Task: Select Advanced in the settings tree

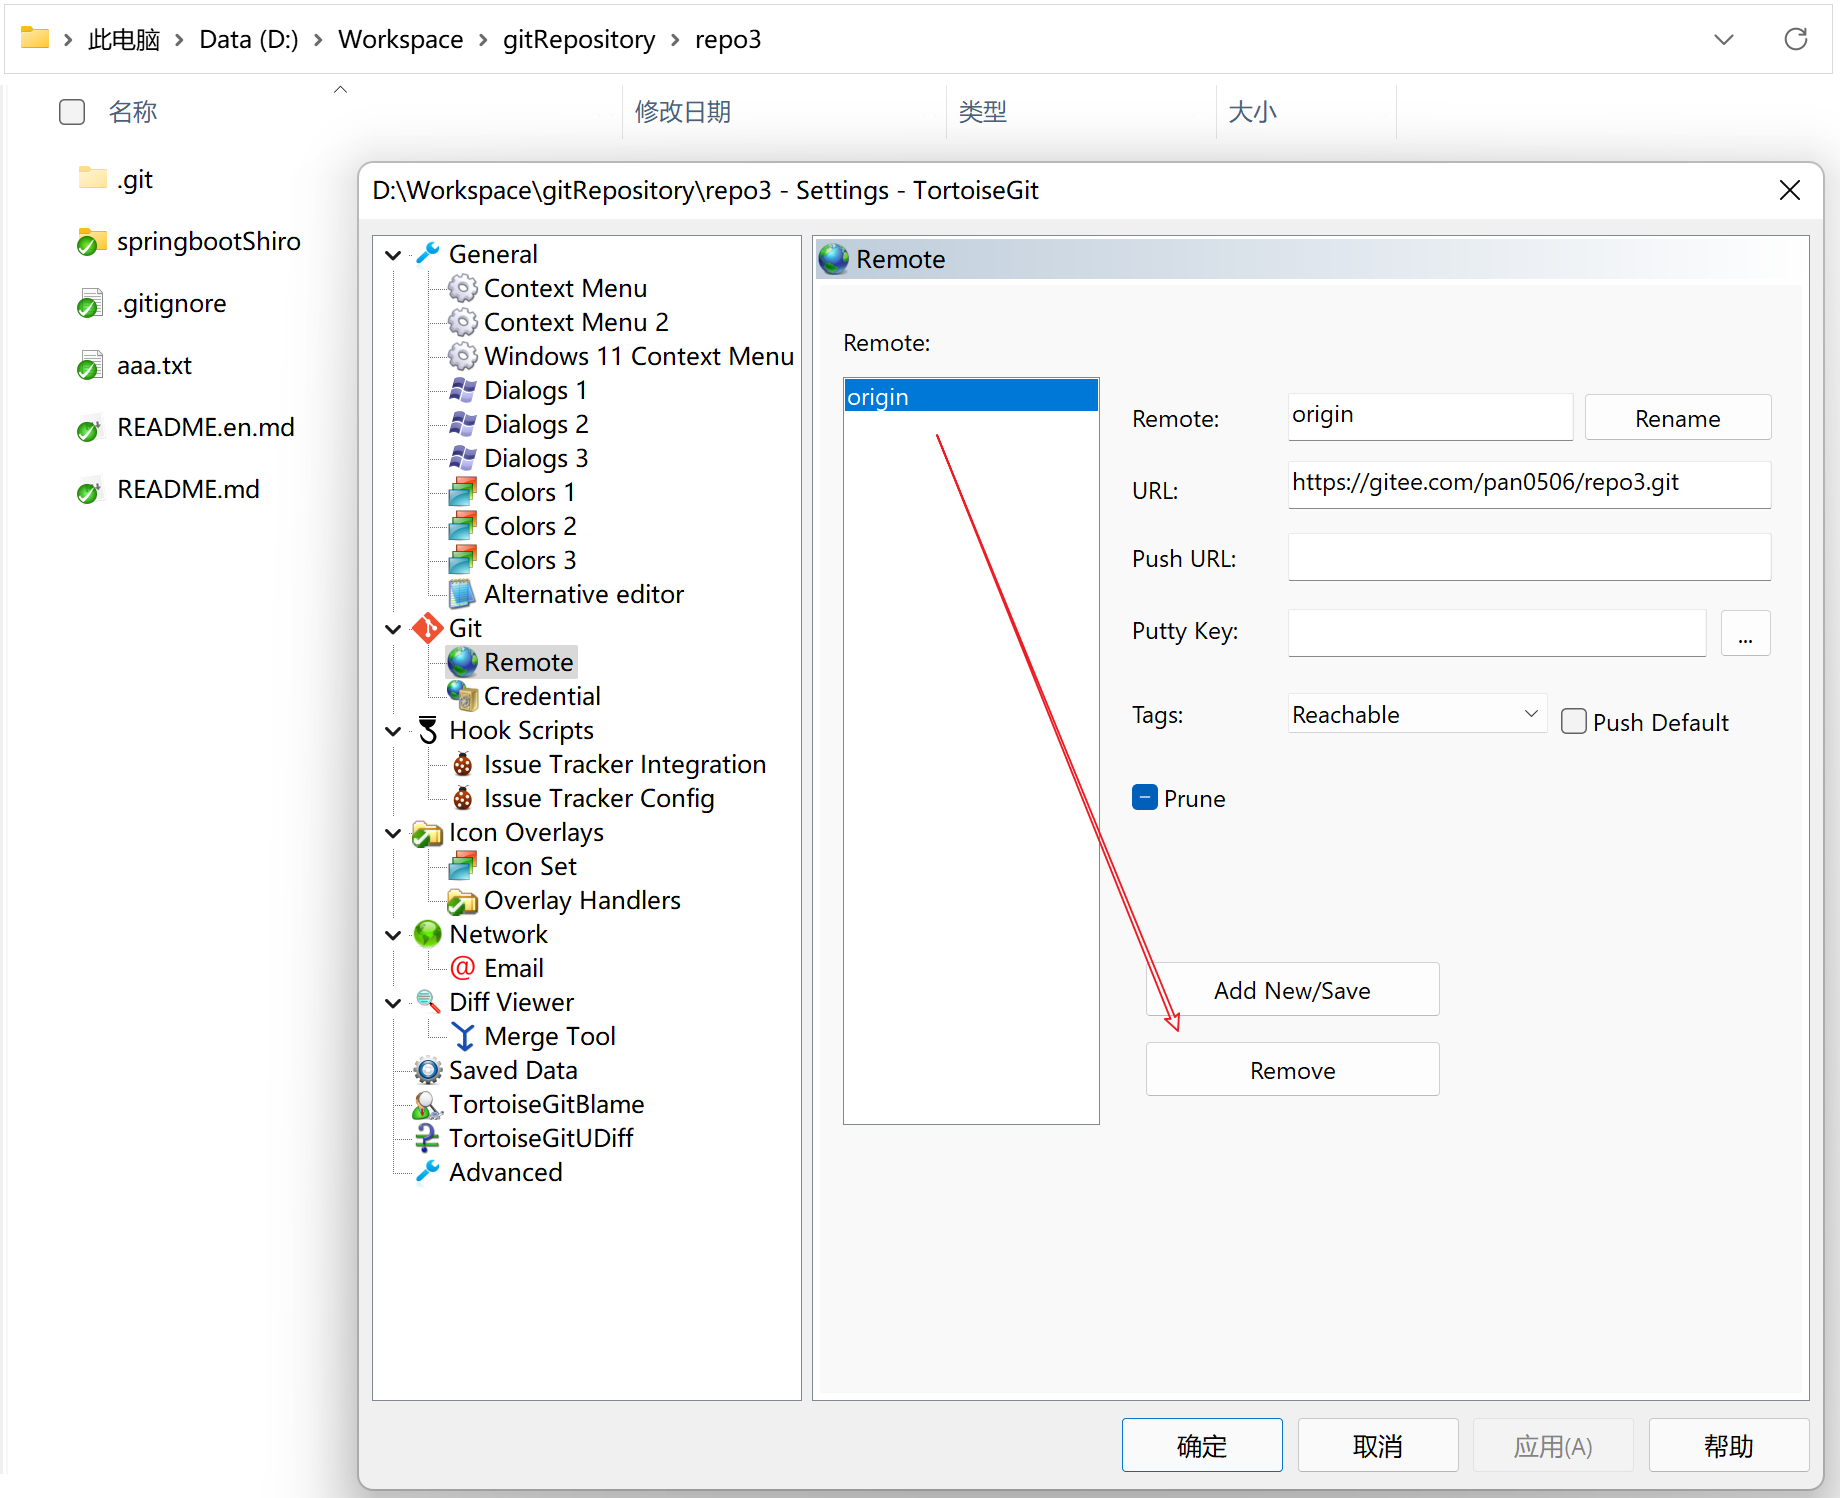Action: point(505,1172)
